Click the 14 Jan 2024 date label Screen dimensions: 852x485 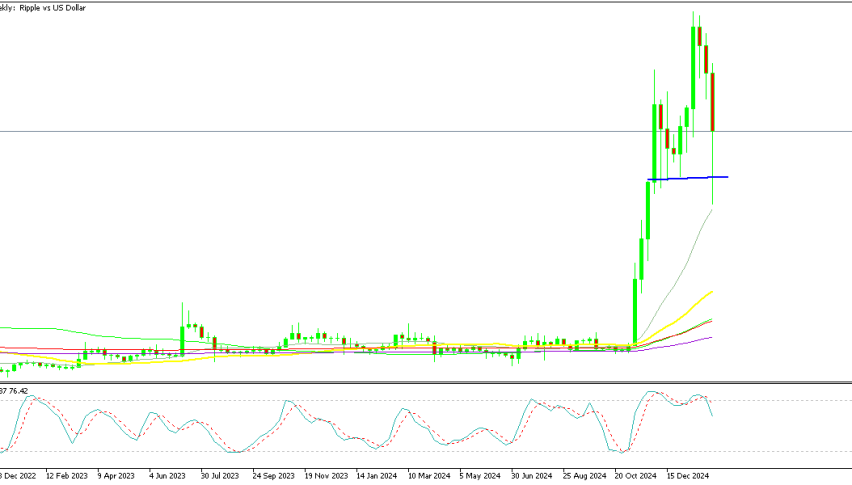point(377,476)
